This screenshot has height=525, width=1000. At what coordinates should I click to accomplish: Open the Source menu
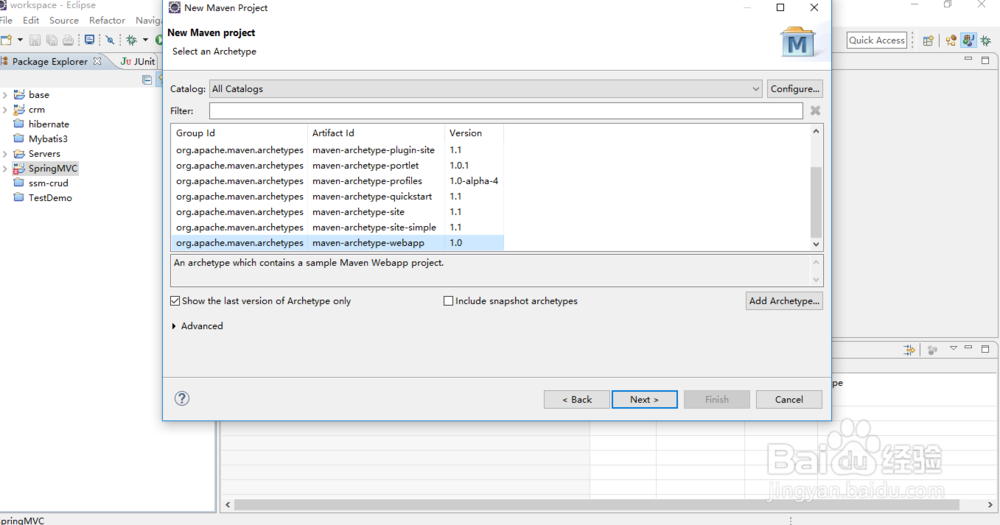(64, 20)
